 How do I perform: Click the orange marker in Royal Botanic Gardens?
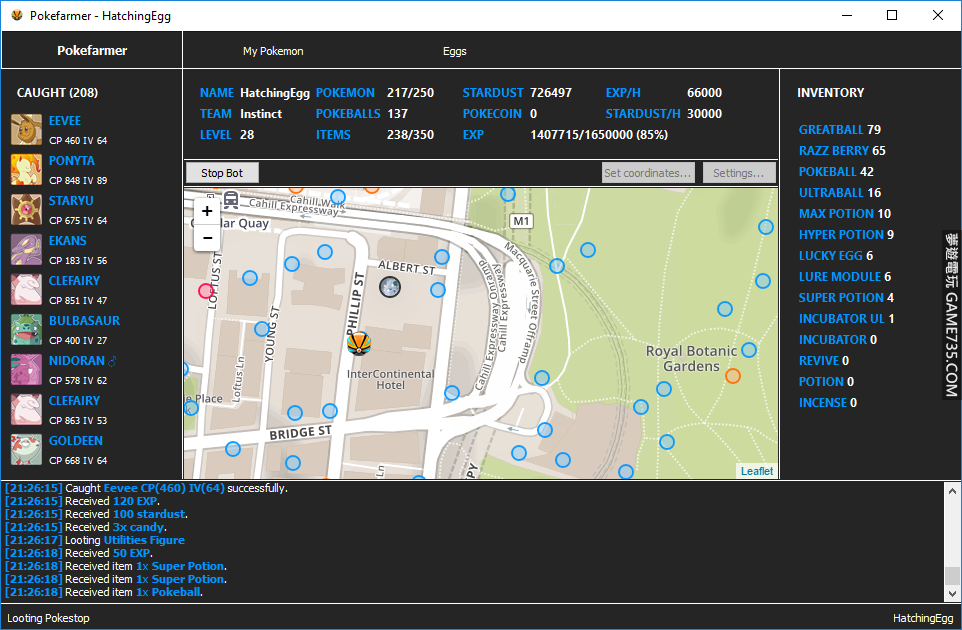tap(733, 376)
